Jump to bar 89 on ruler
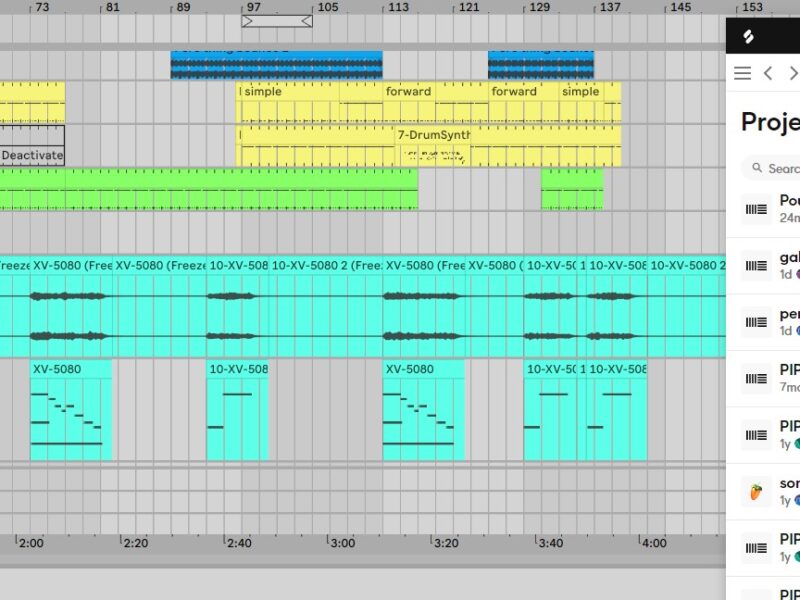The height and width of the screenshot is (600, 800). [181, 7]
